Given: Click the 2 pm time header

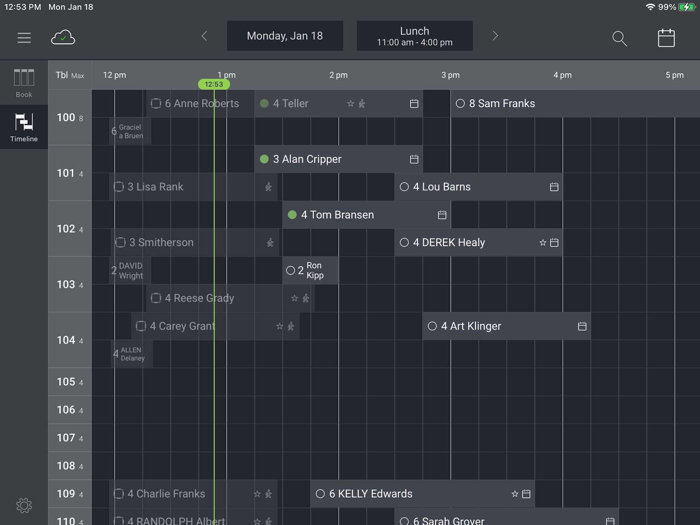Looking at the screenshot, I should tap(338, 75).
